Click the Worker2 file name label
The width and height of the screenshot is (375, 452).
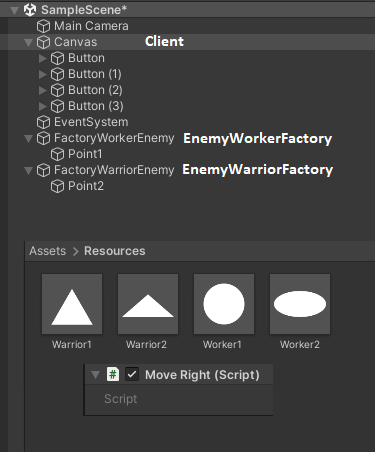[300, 344]
